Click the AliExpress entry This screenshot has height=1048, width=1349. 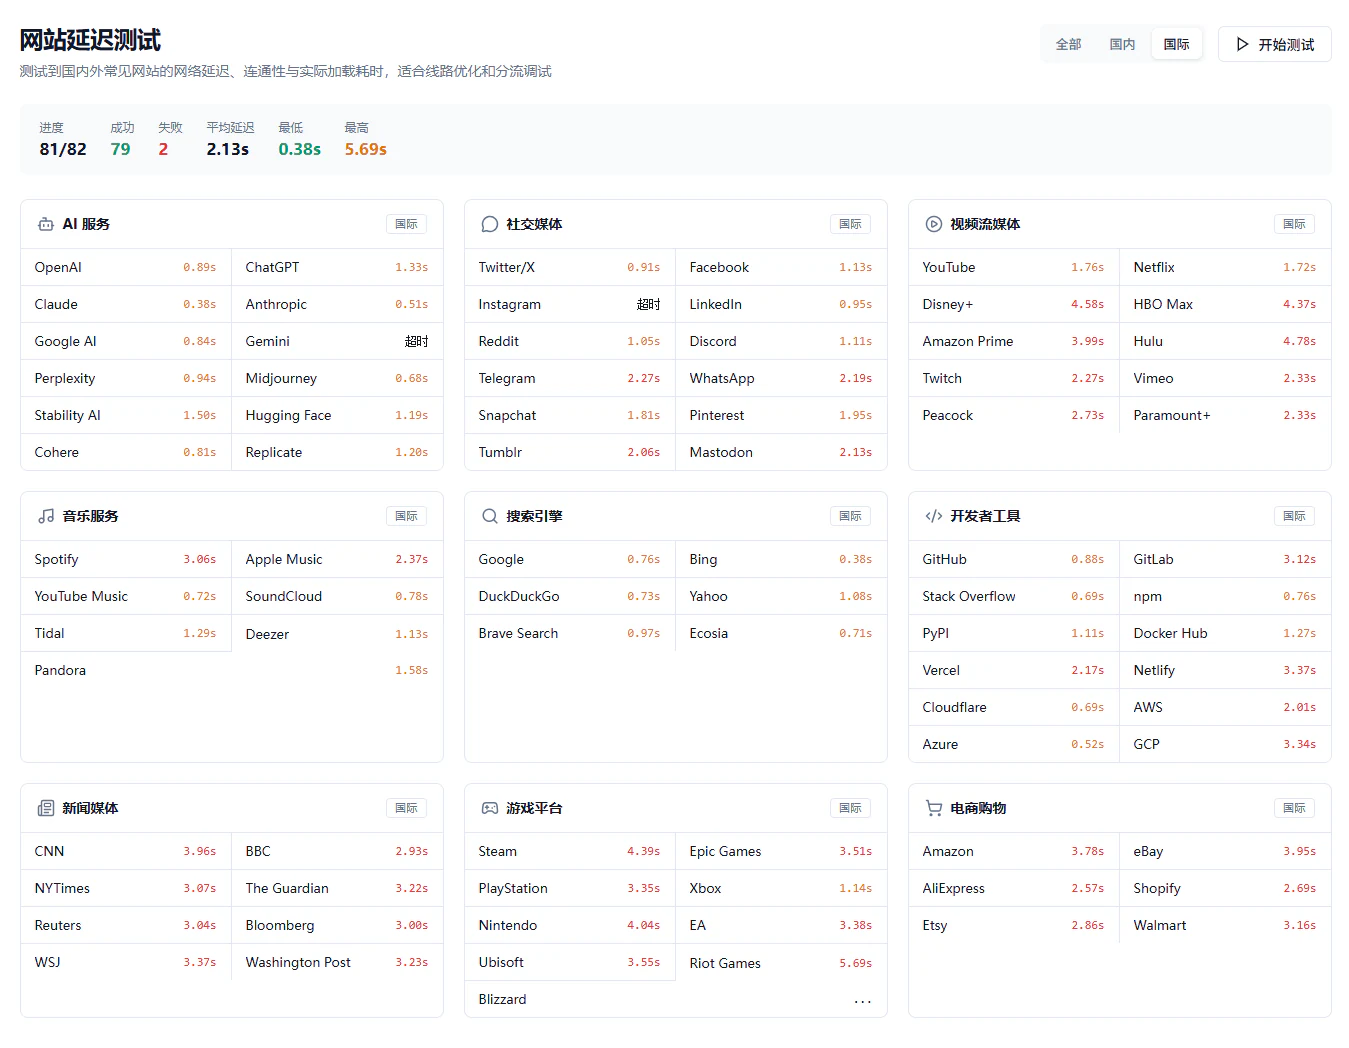pos(1014,888)
